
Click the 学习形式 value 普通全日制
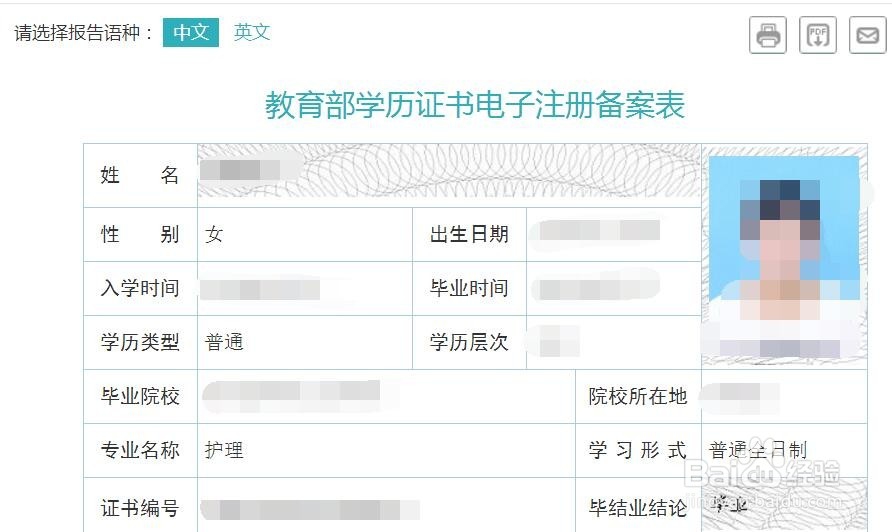pos(758,450)
